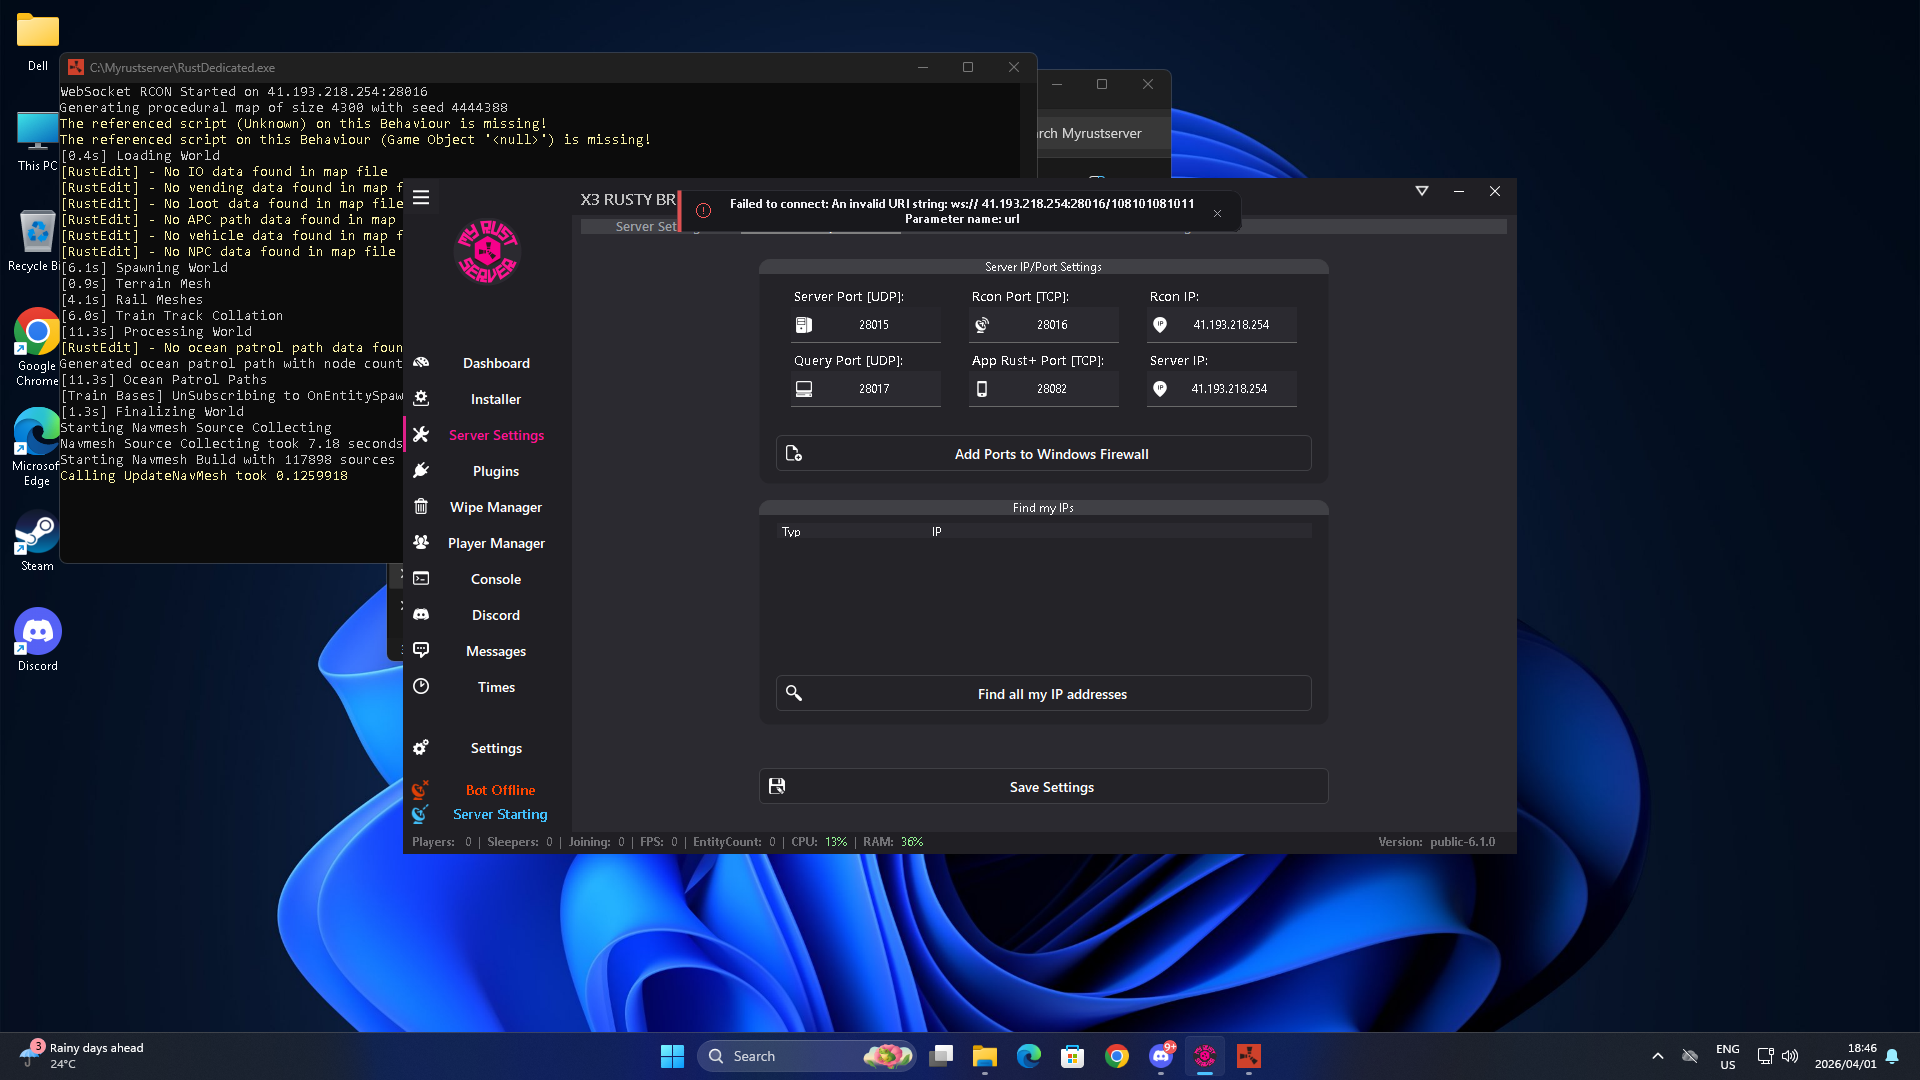
Task: Open the Times clock icon
Action: pyautogui.click(x=421, y=687)
